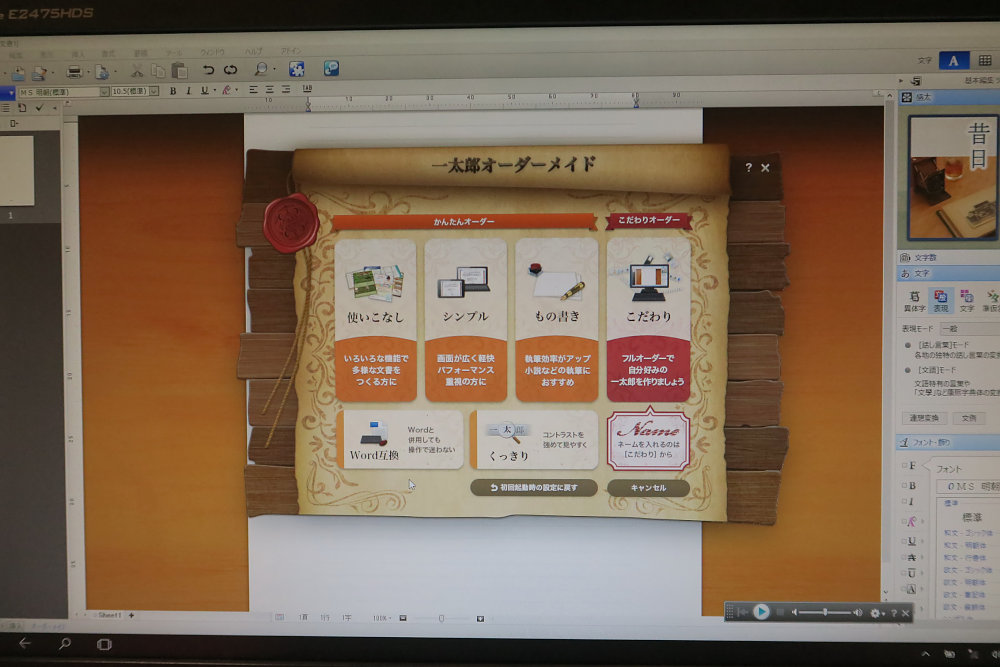Open help in the Order Made dialog
The width and height of the screenshot is (1000, 667).
click(749, 167)
